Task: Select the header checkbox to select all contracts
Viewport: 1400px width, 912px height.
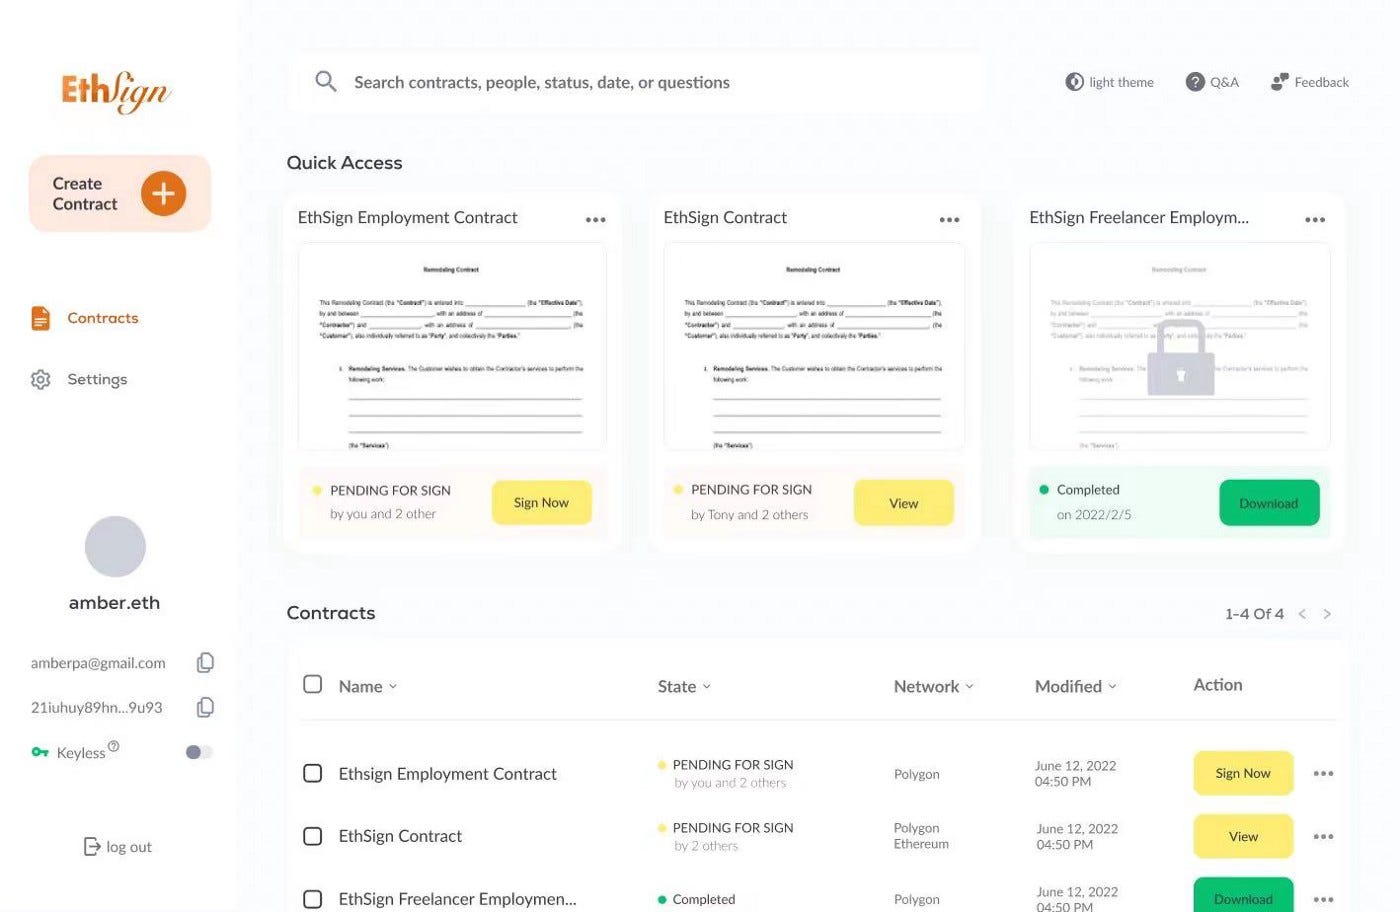Action: tap(312, 684)
